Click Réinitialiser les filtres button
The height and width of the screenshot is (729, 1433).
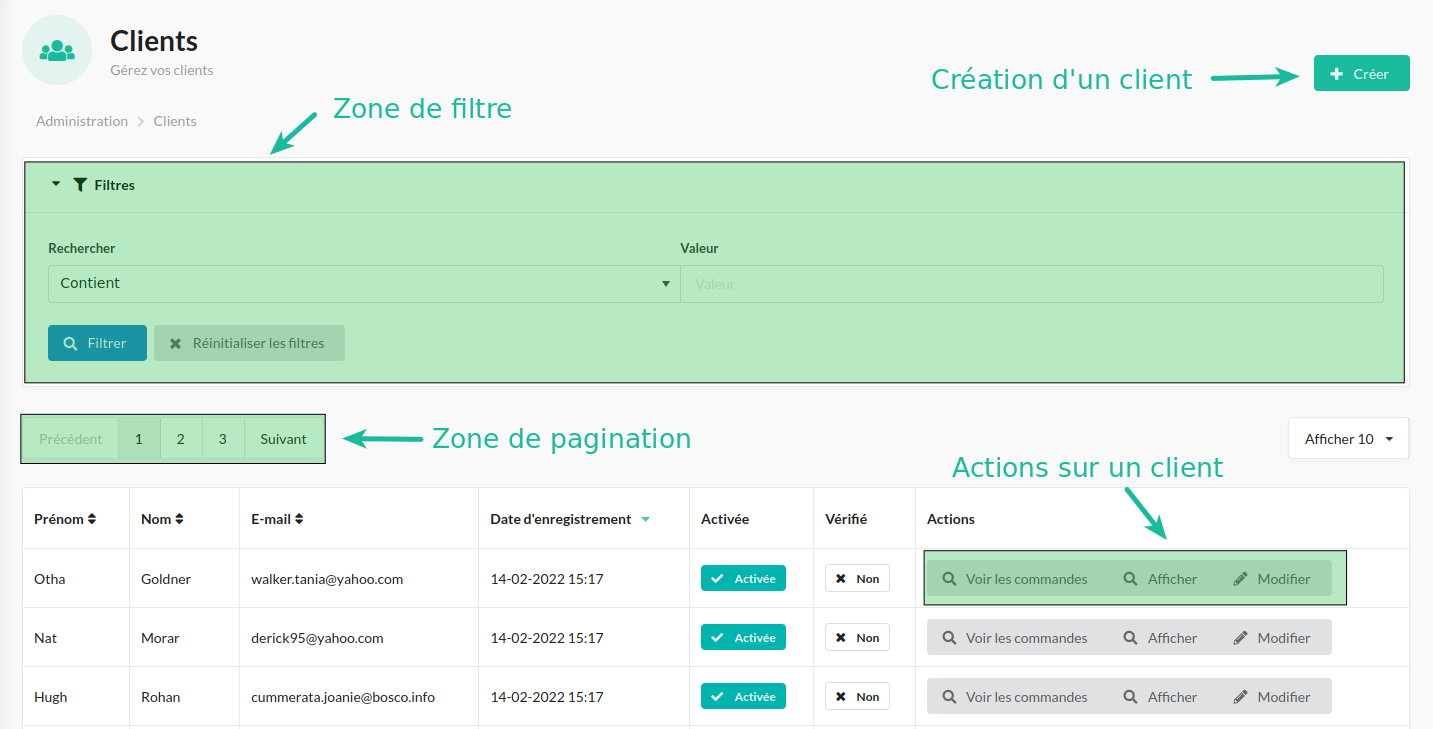[249, 343]
